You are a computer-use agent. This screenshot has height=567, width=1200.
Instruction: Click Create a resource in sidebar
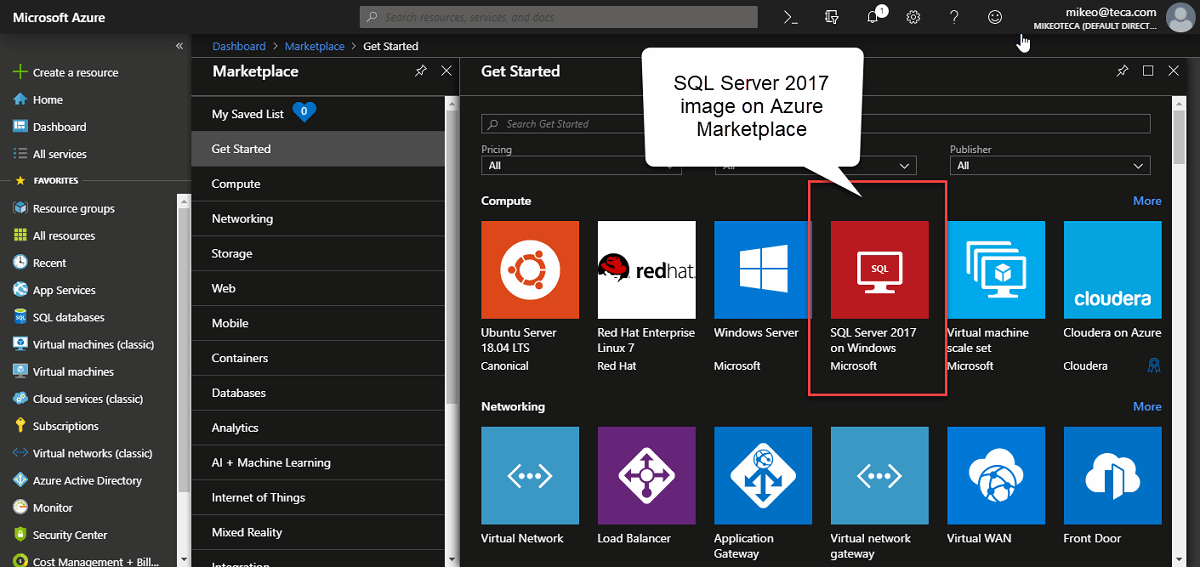click(75, 73)
